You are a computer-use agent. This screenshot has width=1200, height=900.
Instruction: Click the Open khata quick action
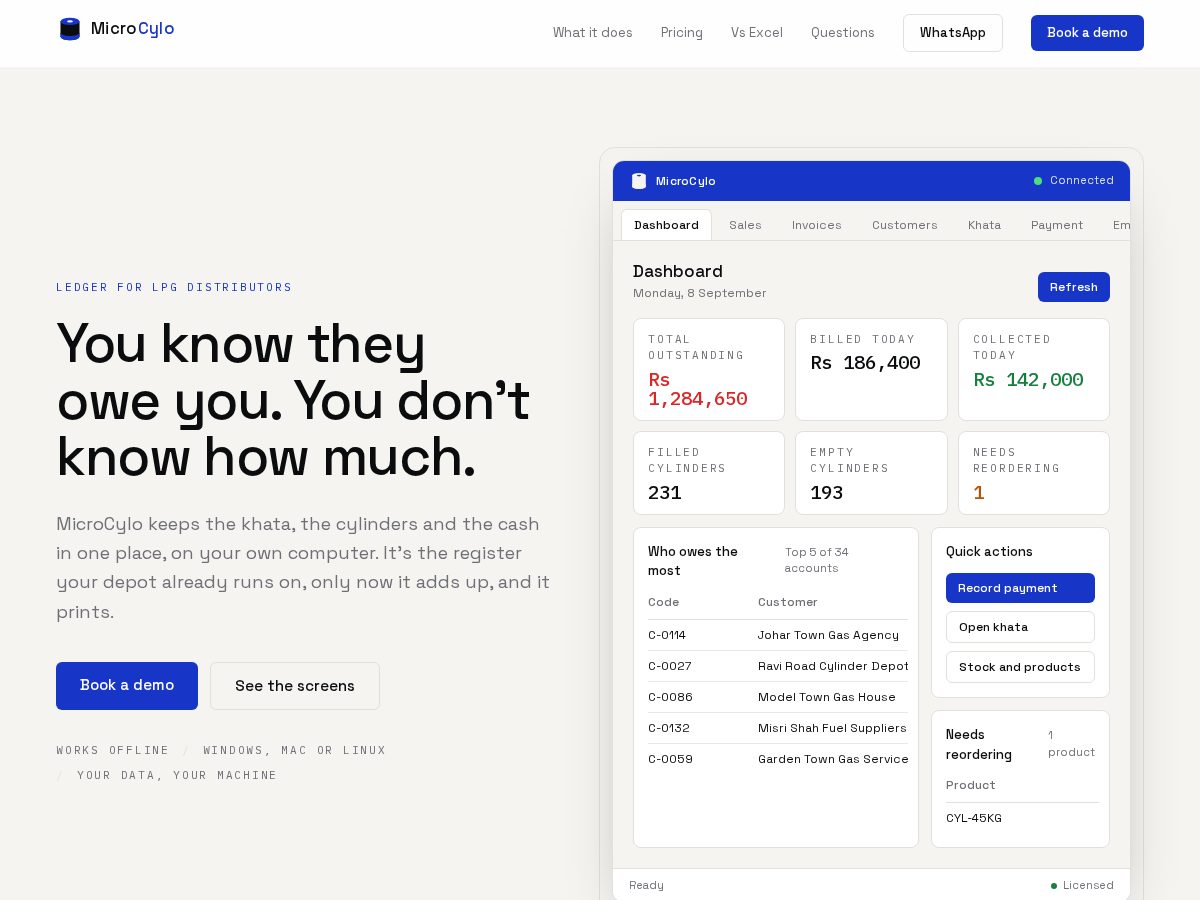point(1020,627)
